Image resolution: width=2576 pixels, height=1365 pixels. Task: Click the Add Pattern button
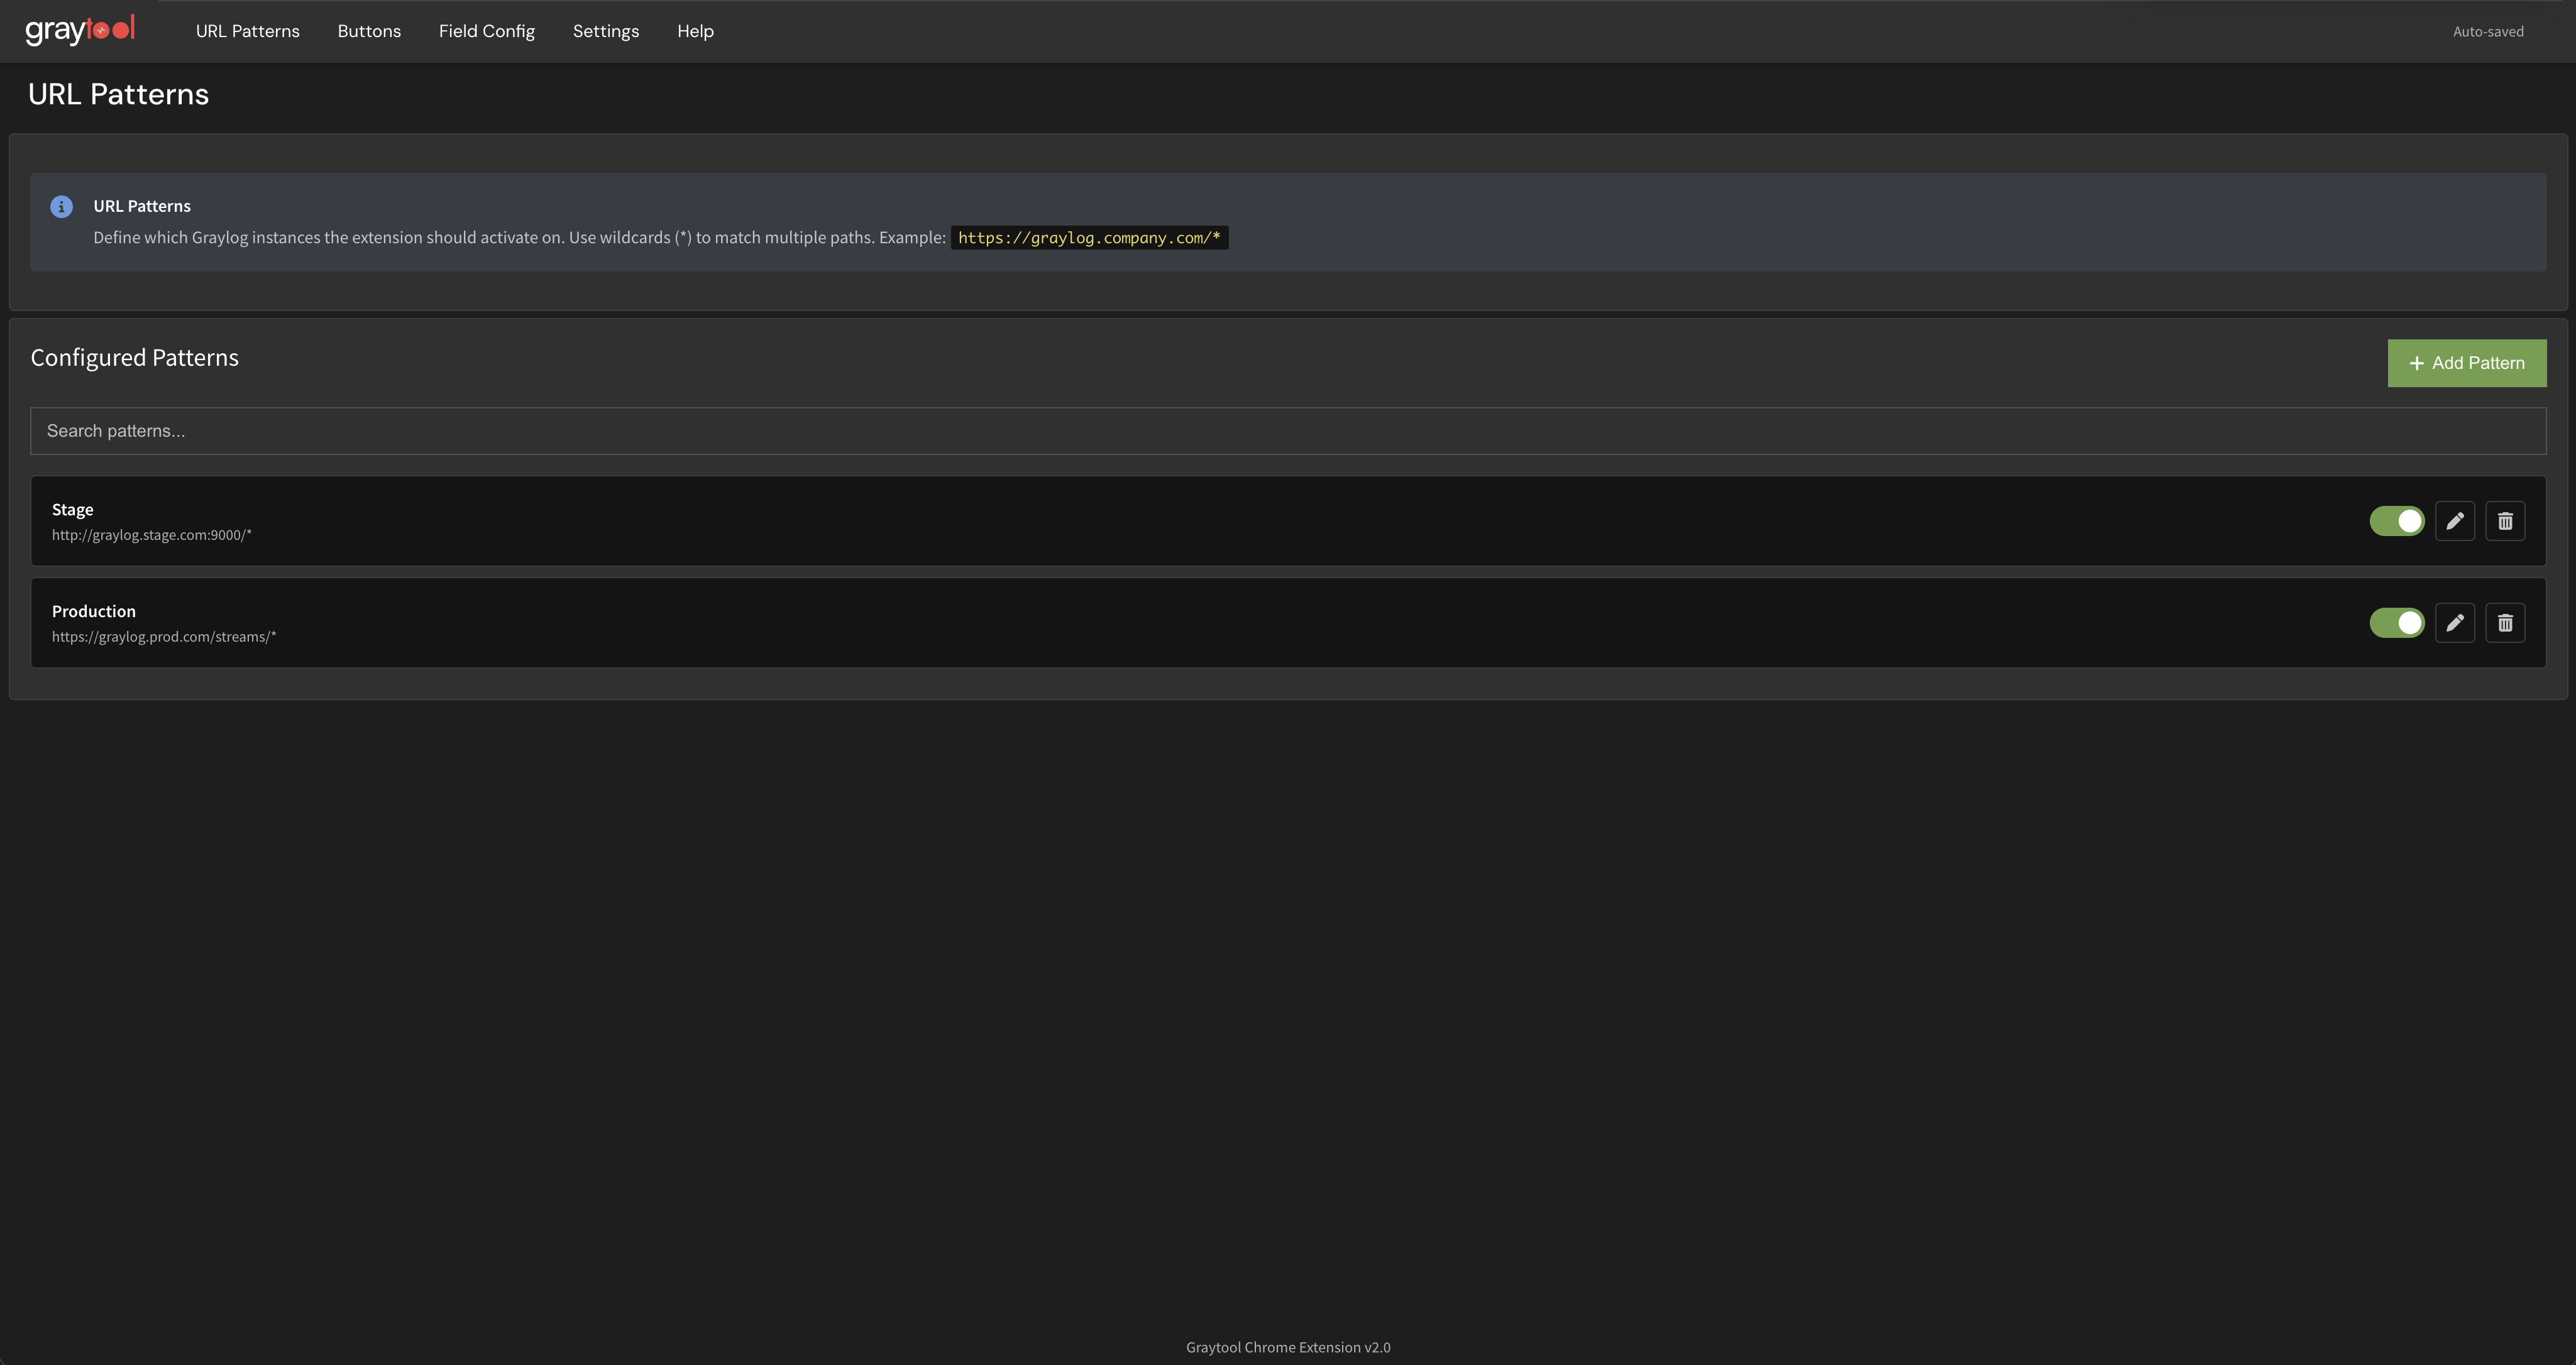[2466, 363]
